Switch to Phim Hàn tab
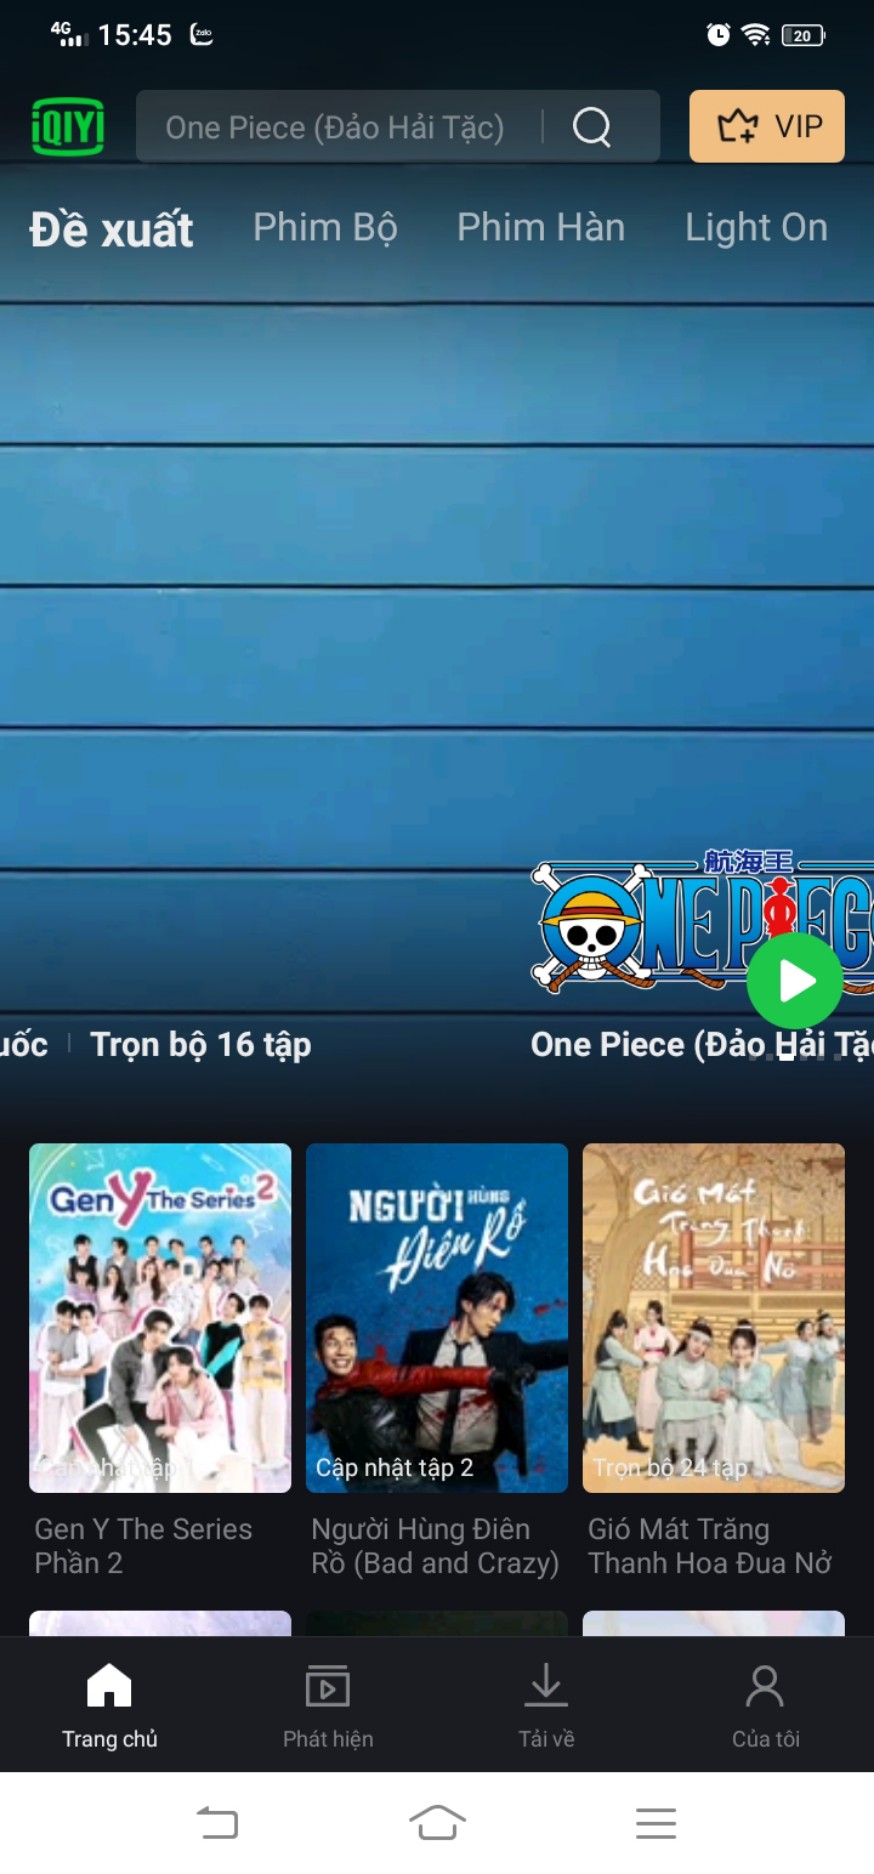 point(541,227)
